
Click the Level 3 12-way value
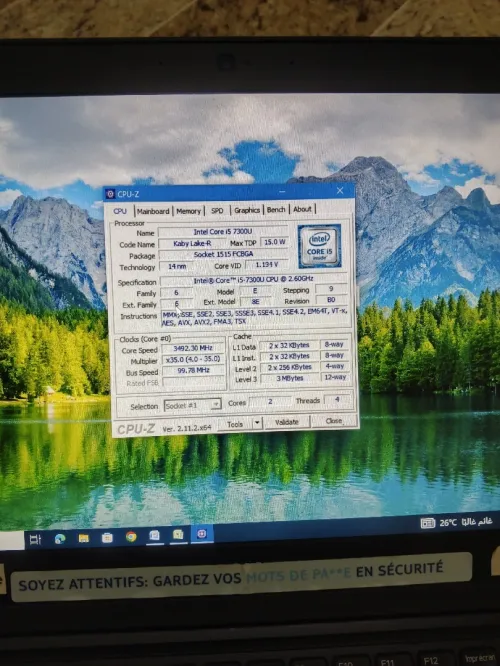coord(335,377)
